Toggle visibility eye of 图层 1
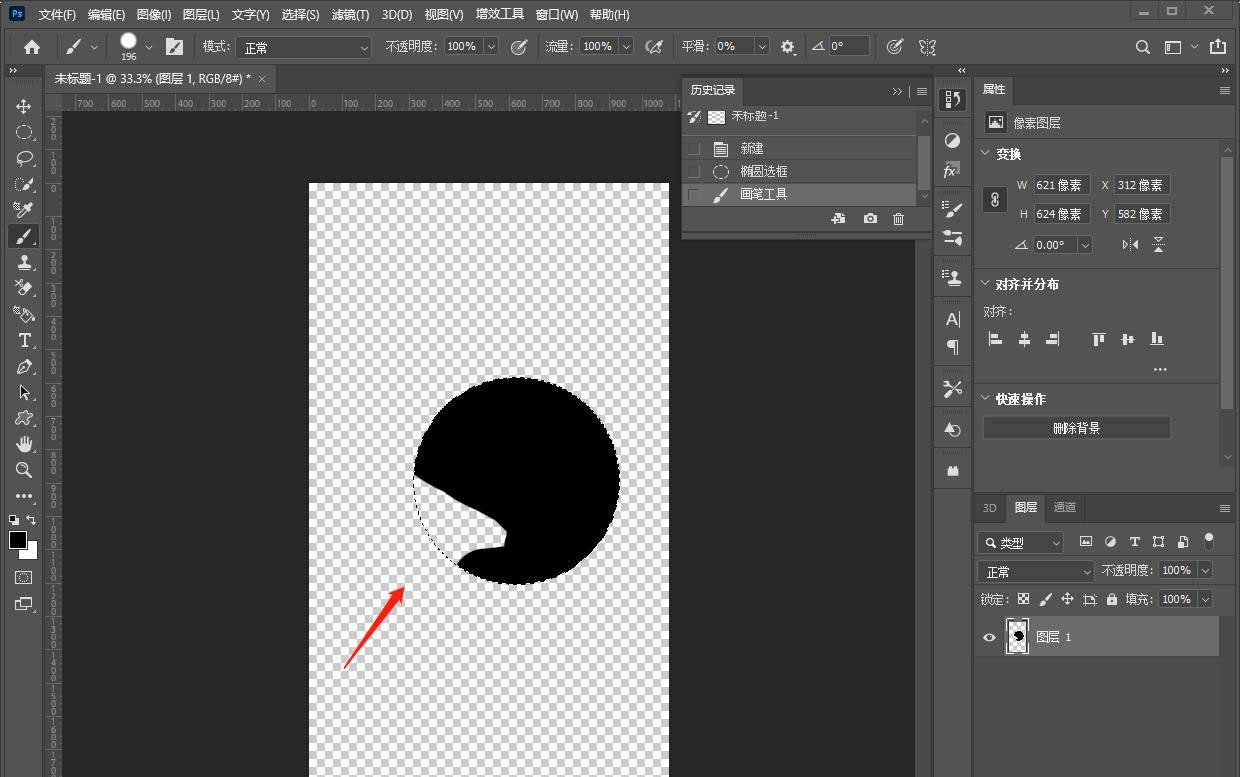 (990, 637)
